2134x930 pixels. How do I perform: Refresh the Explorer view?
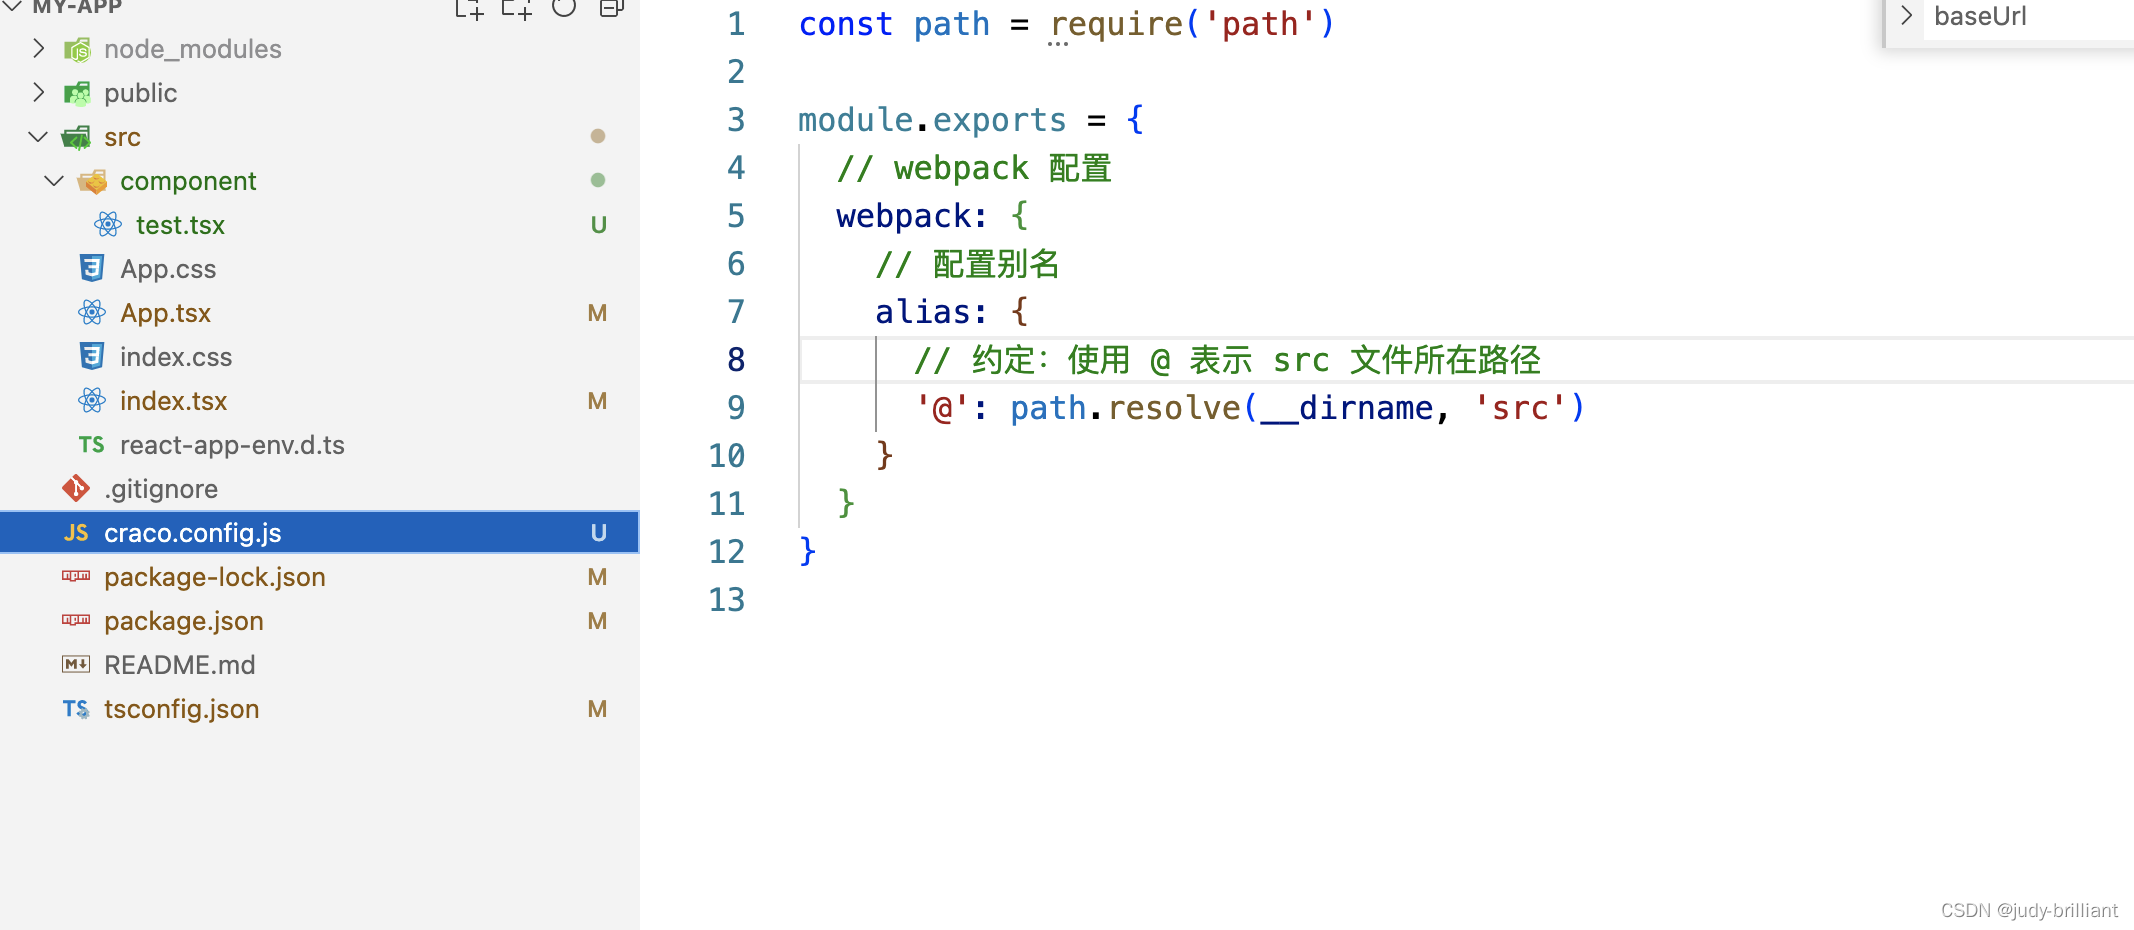pos(564,8)
